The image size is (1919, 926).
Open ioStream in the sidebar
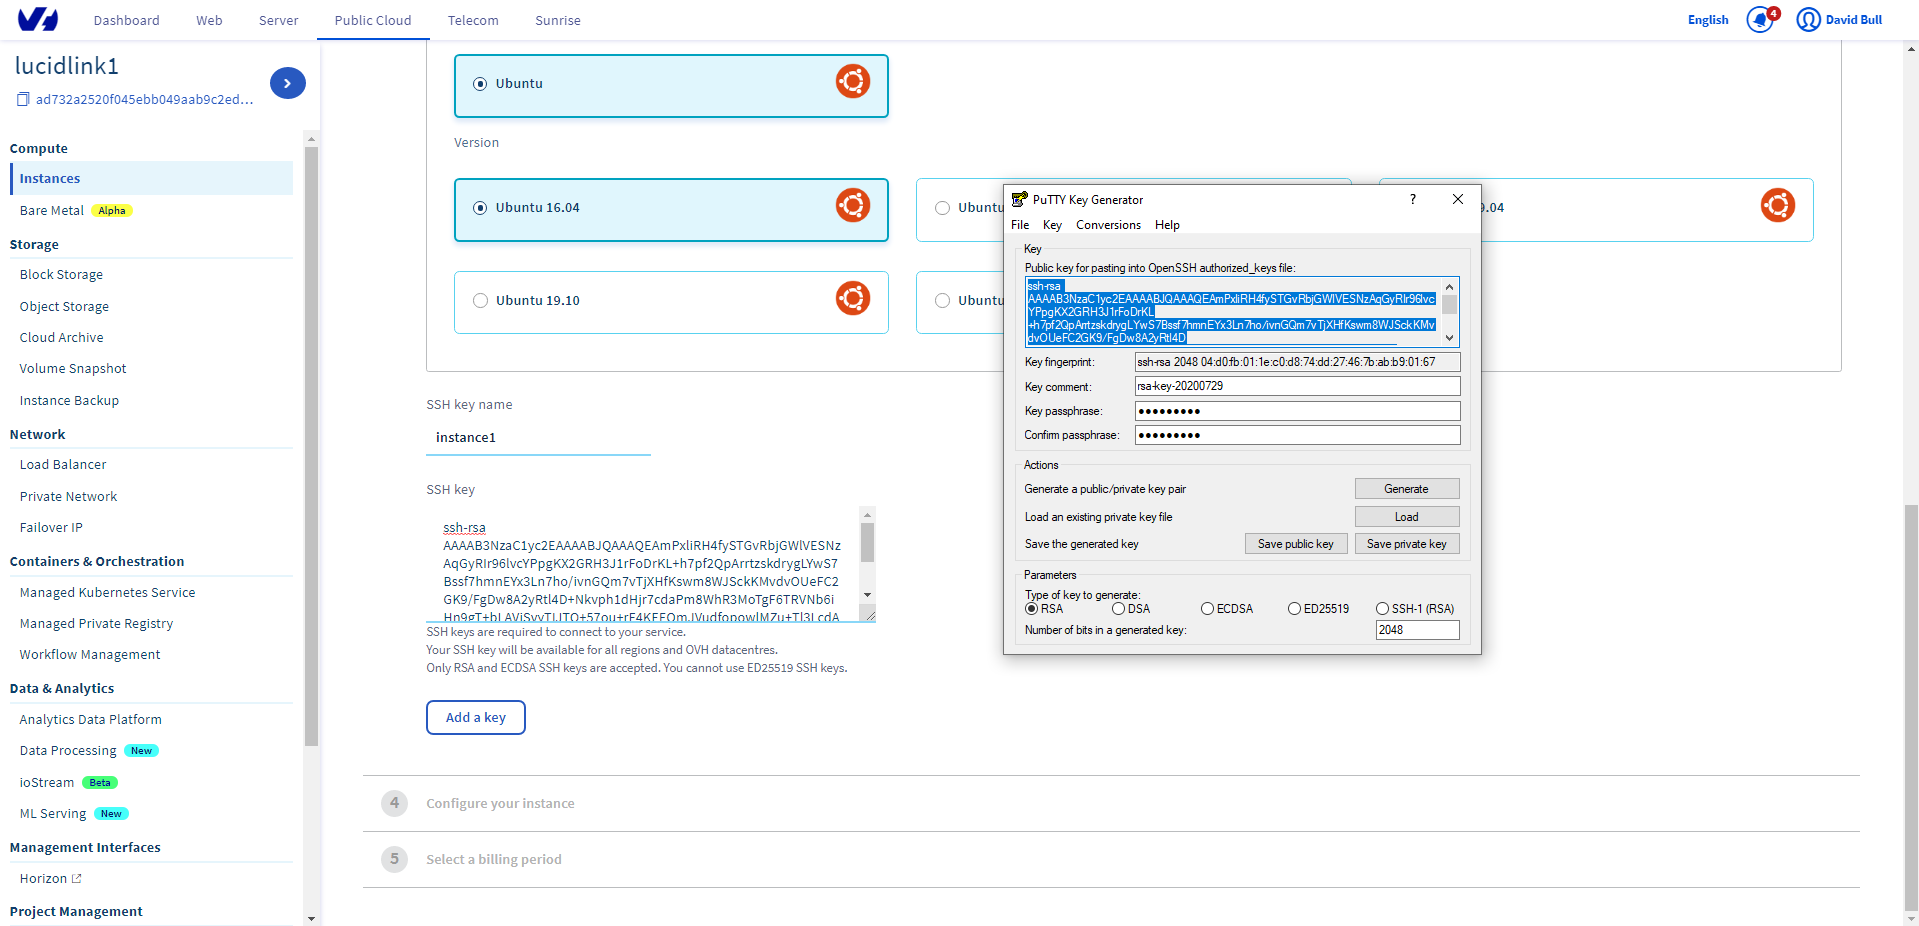47,783
